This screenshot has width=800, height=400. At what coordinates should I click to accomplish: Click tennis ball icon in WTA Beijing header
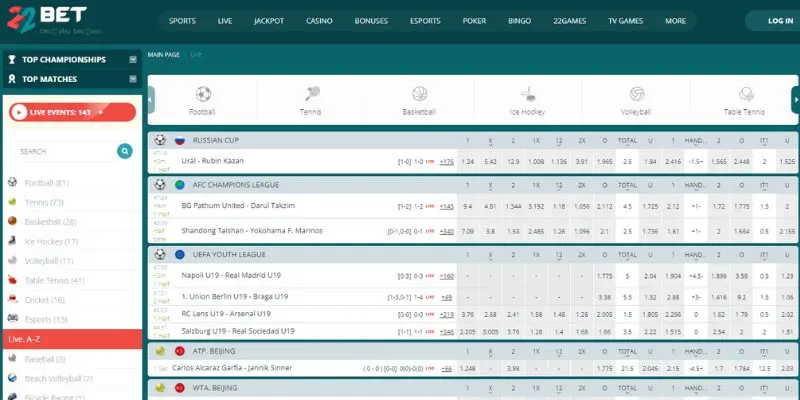pos(160,388)
